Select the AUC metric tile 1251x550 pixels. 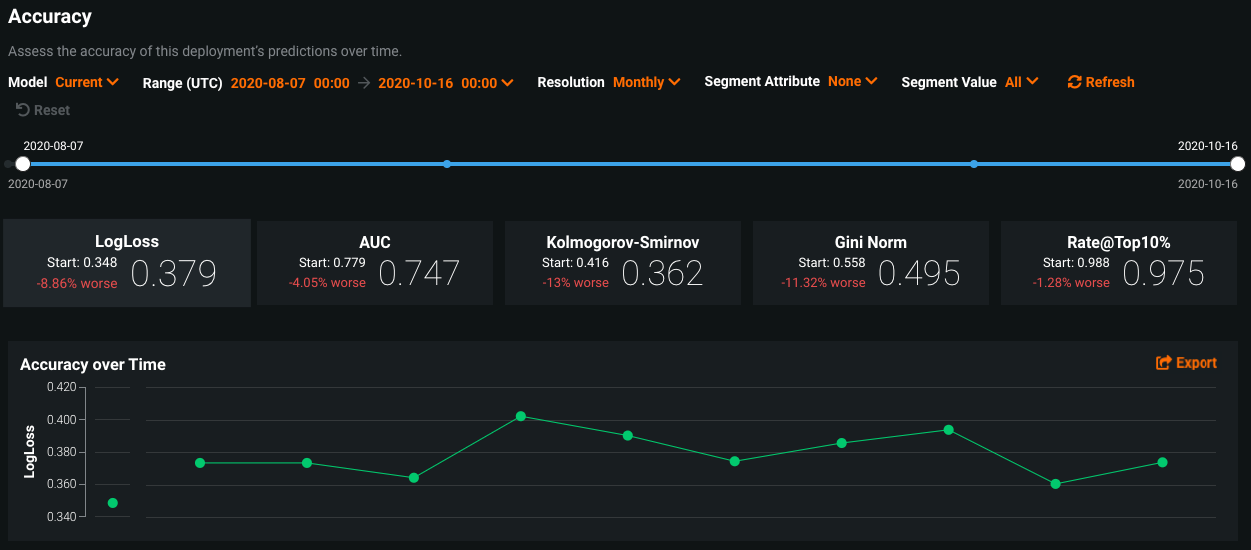[375, 263]
